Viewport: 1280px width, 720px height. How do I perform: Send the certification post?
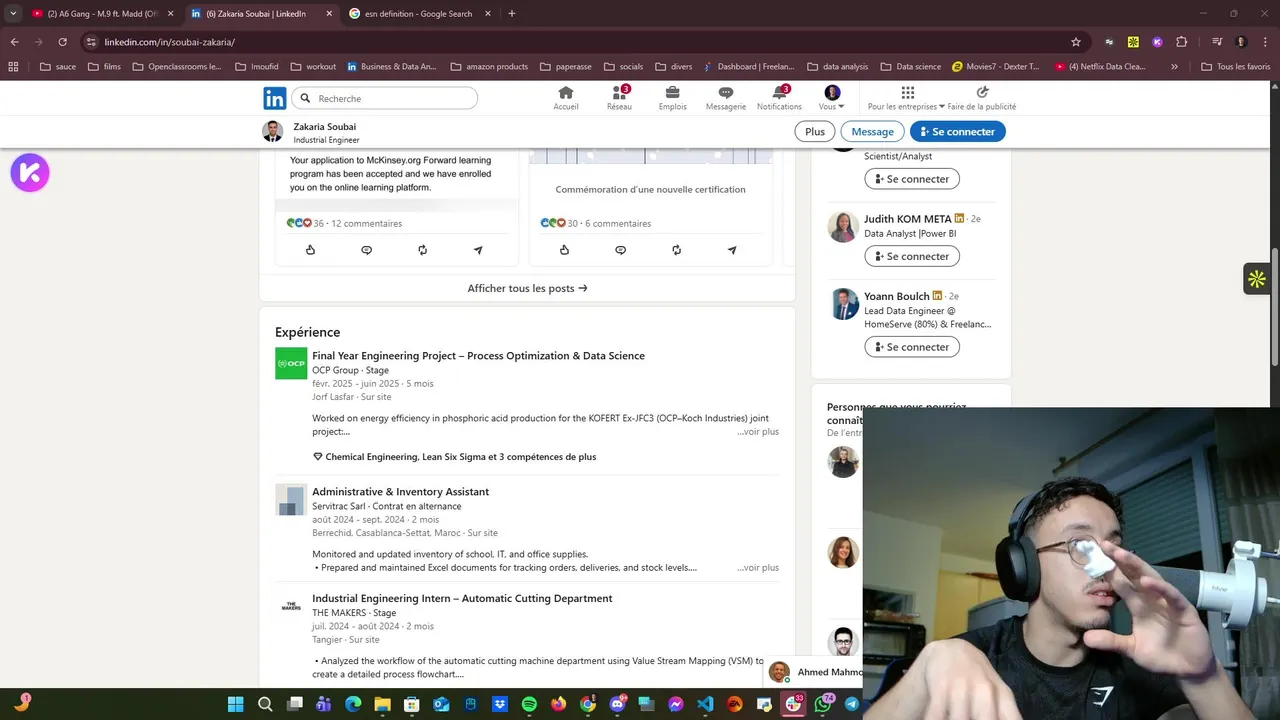coord(732,250)
